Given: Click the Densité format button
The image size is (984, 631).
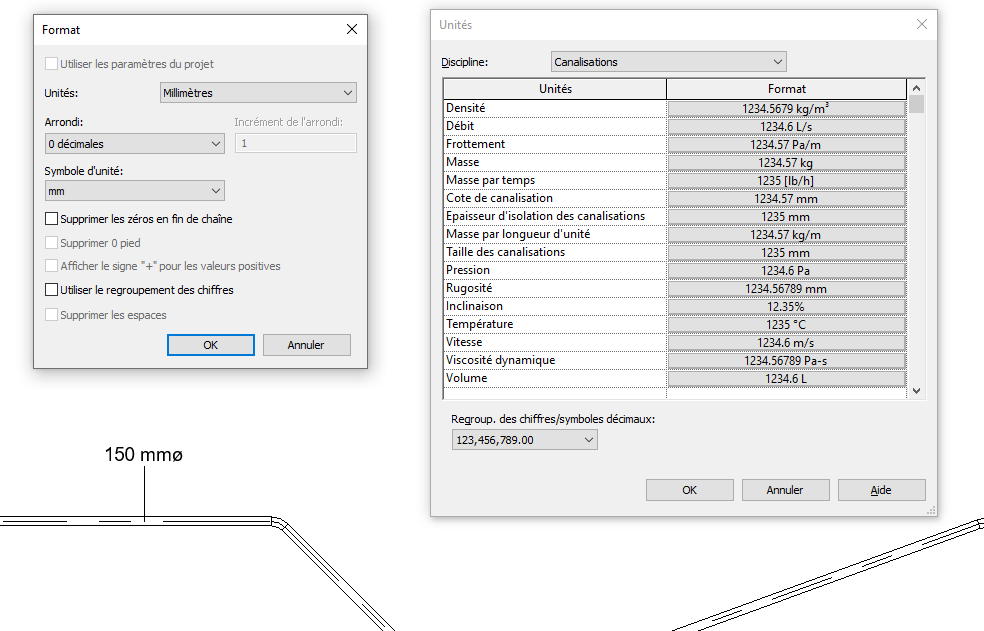Looking at the screenshot, I should point(786,108).
